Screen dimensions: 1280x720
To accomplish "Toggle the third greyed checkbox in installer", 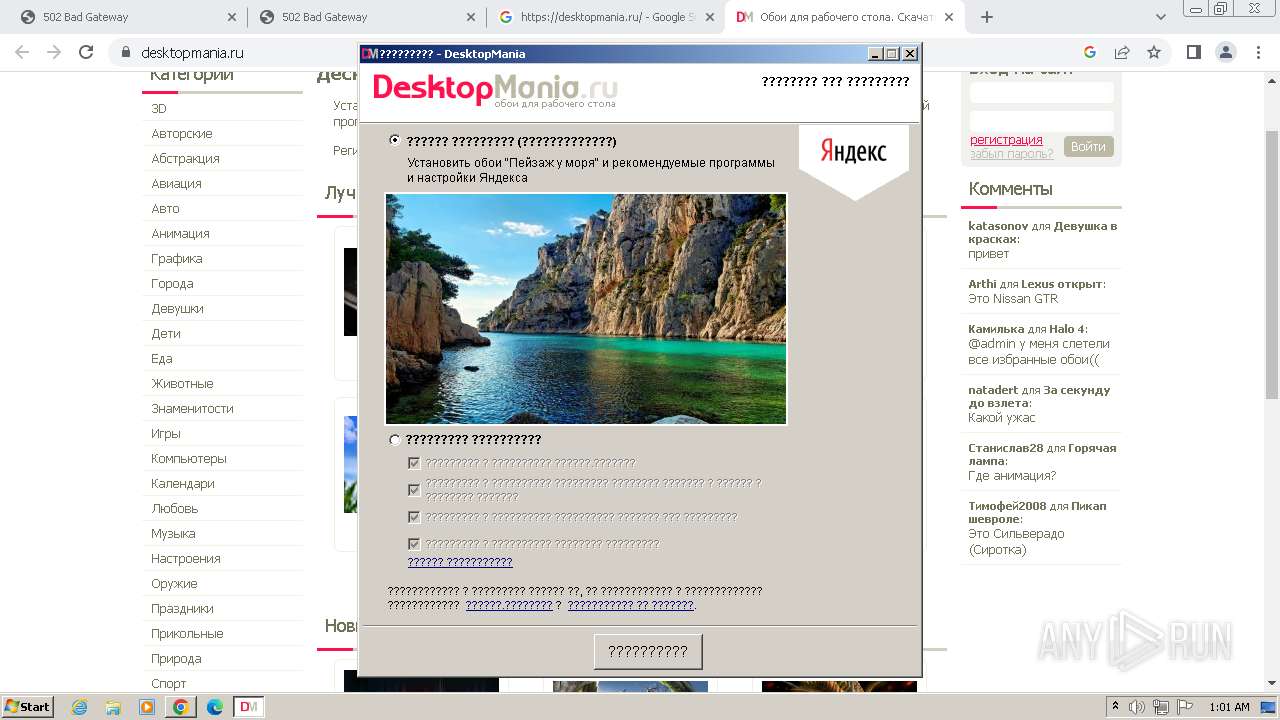I will (x=414, y=517).
